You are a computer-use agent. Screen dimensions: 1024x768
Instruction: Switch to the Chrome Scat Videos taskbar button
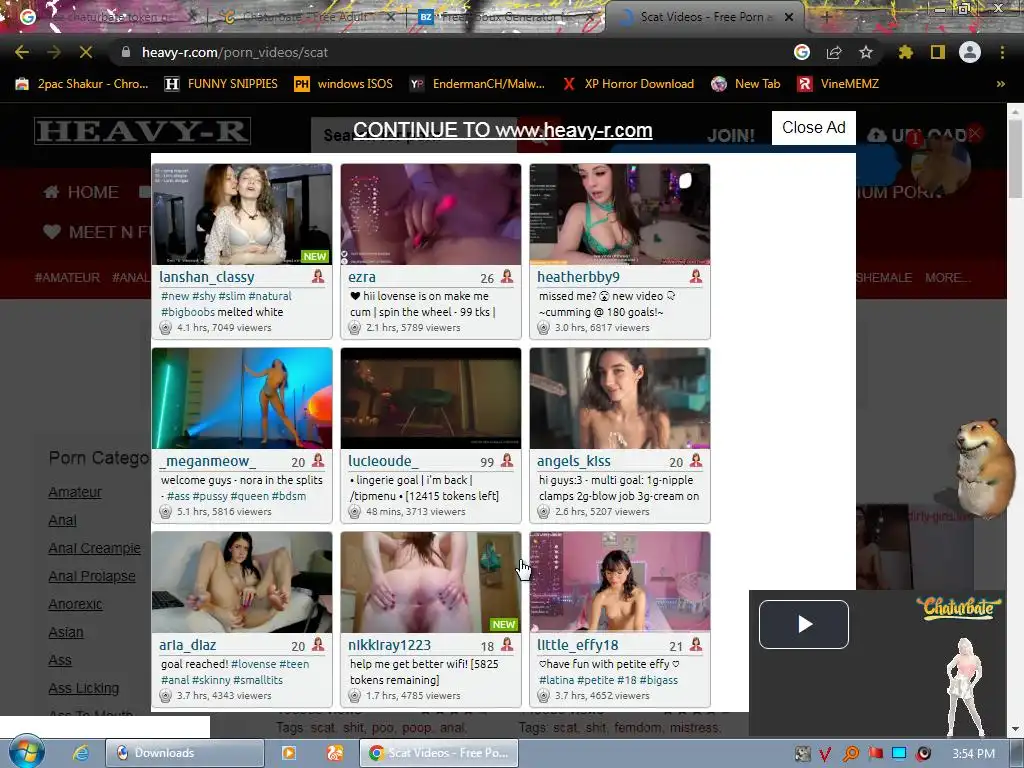tap(438, 753)
